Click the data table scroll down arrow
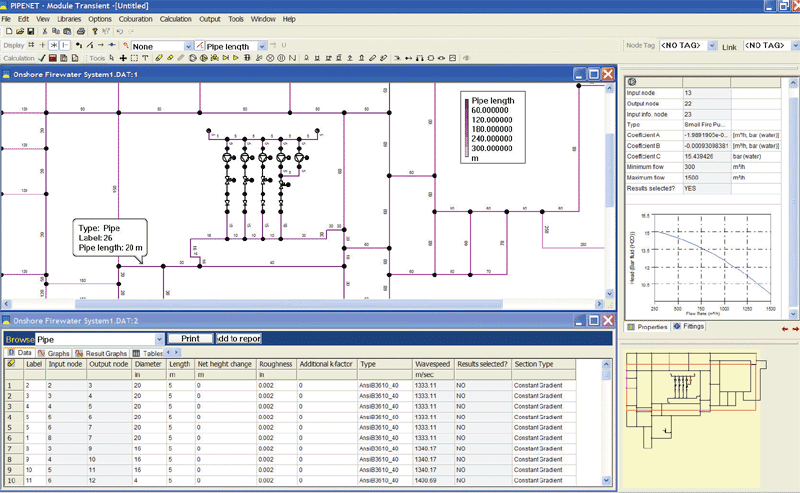The image size is (800, 493). (606, 480)
